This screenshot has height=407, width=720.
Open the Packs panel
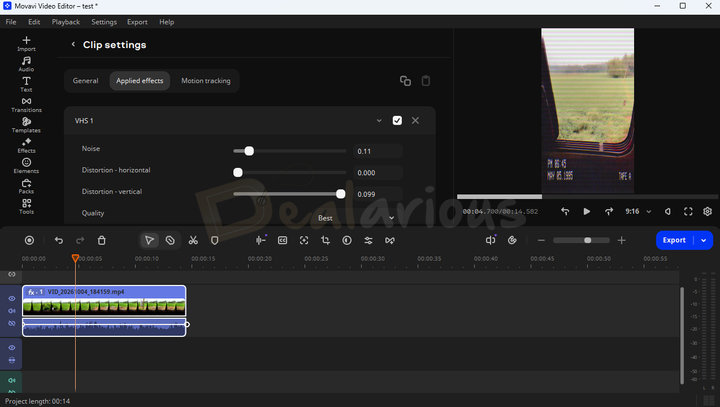(26, 186)
